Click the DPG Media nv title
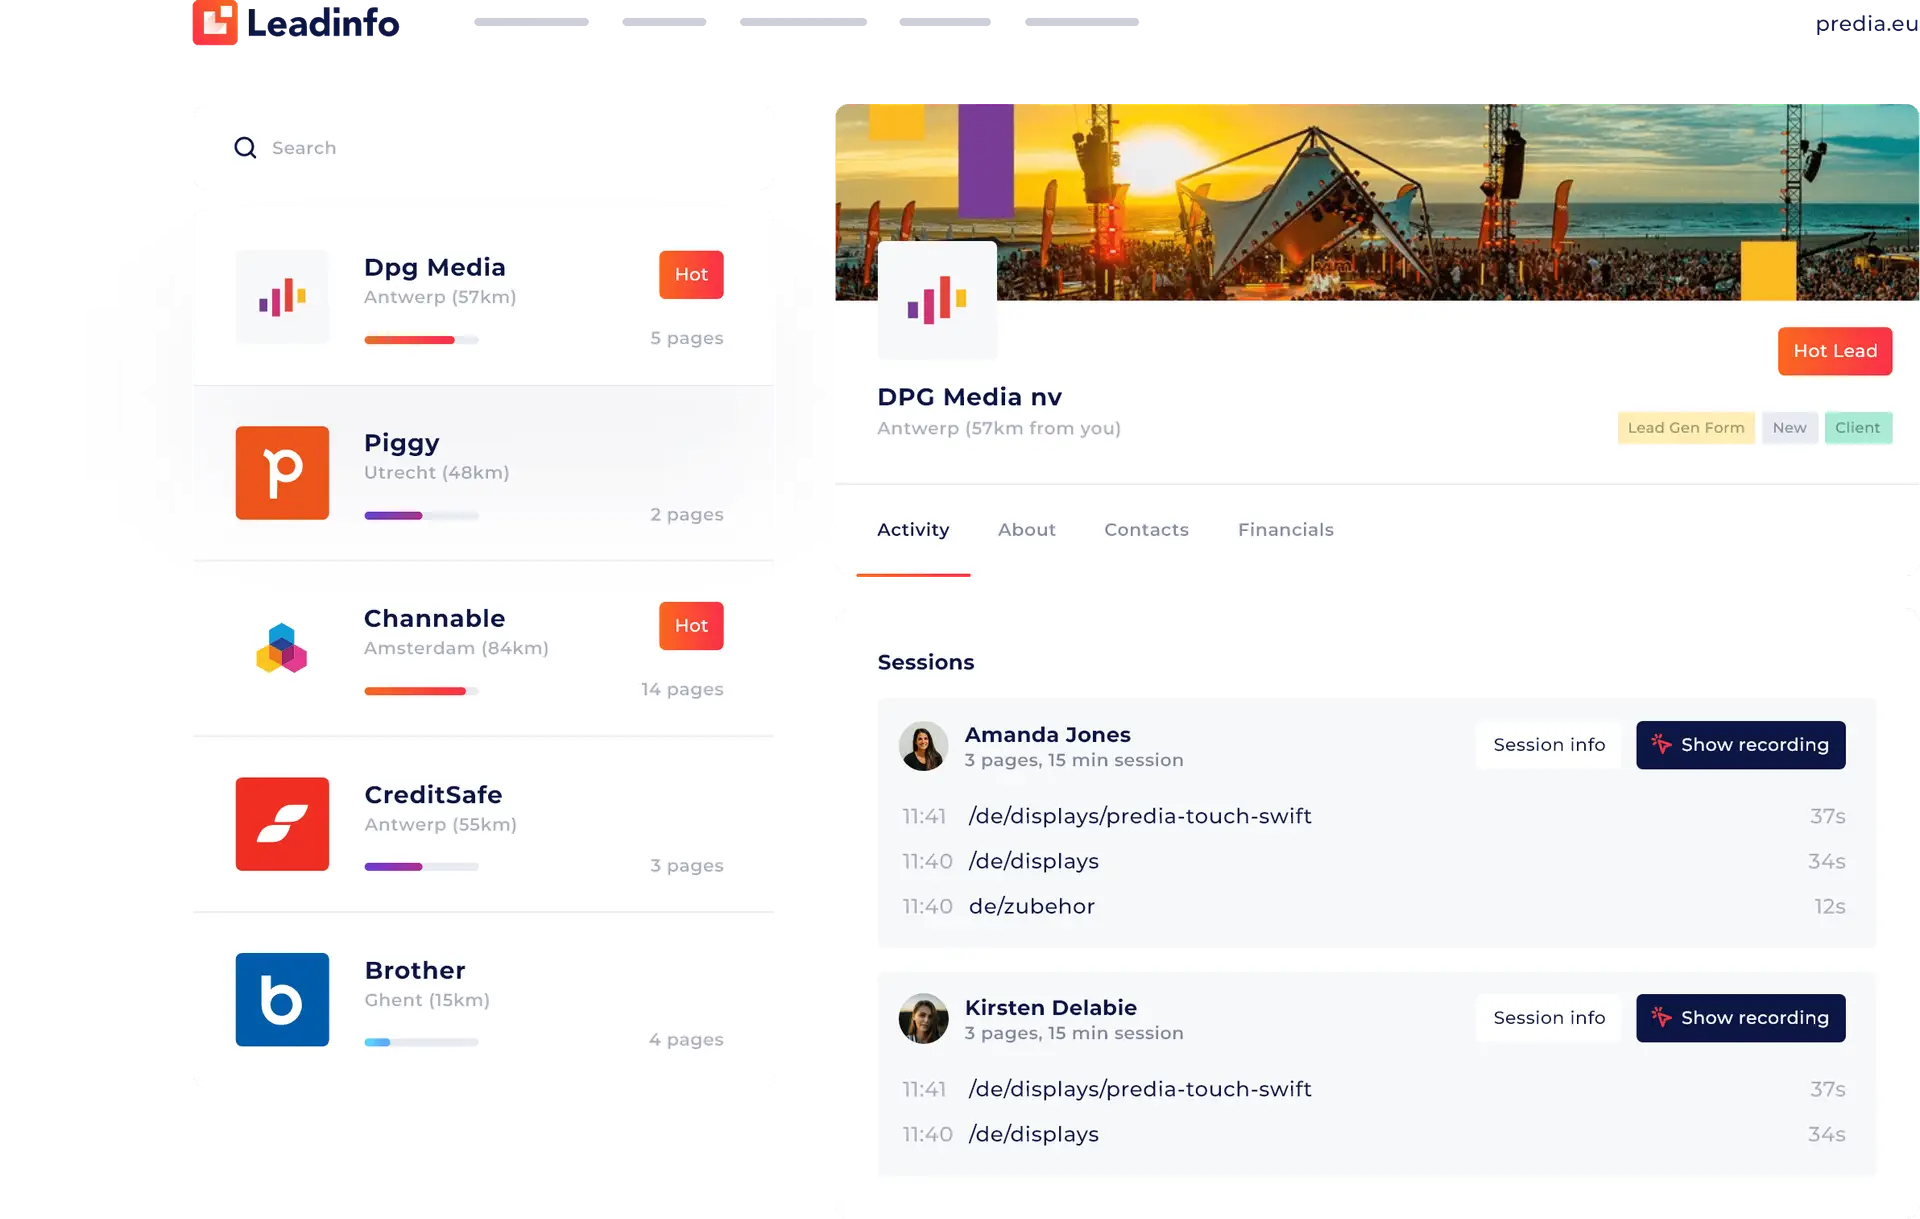The width and height of the screenshot is (1920, 1219). [x=969, y=397]
